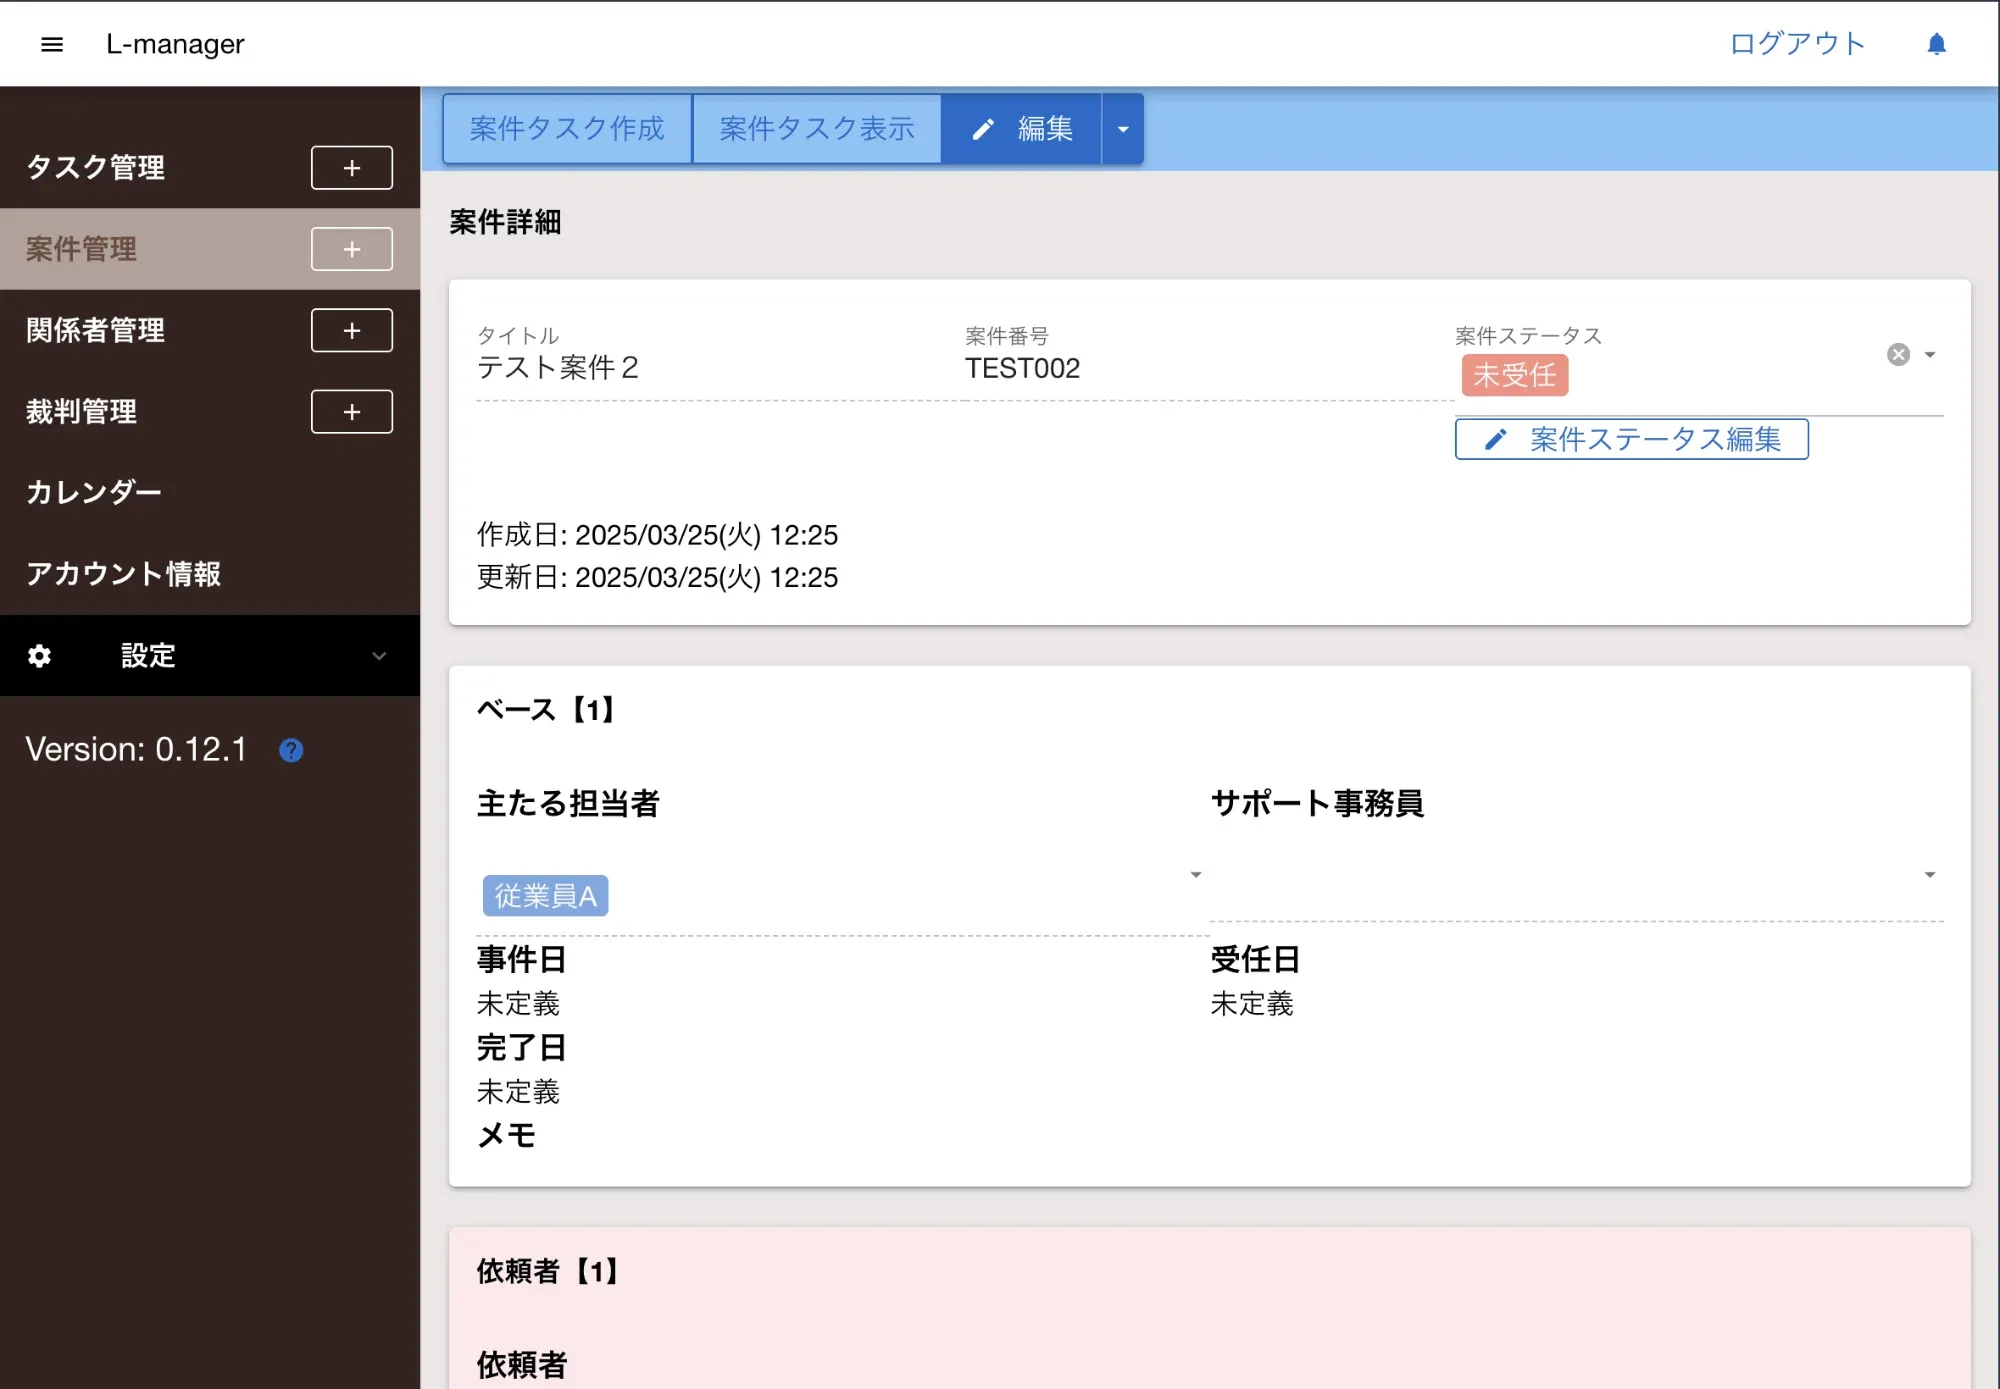This screenshot has width=2000, height=1389.
Task: Clear the 案件ステータス selection with X icon
Action: [x=1898, y=355]
